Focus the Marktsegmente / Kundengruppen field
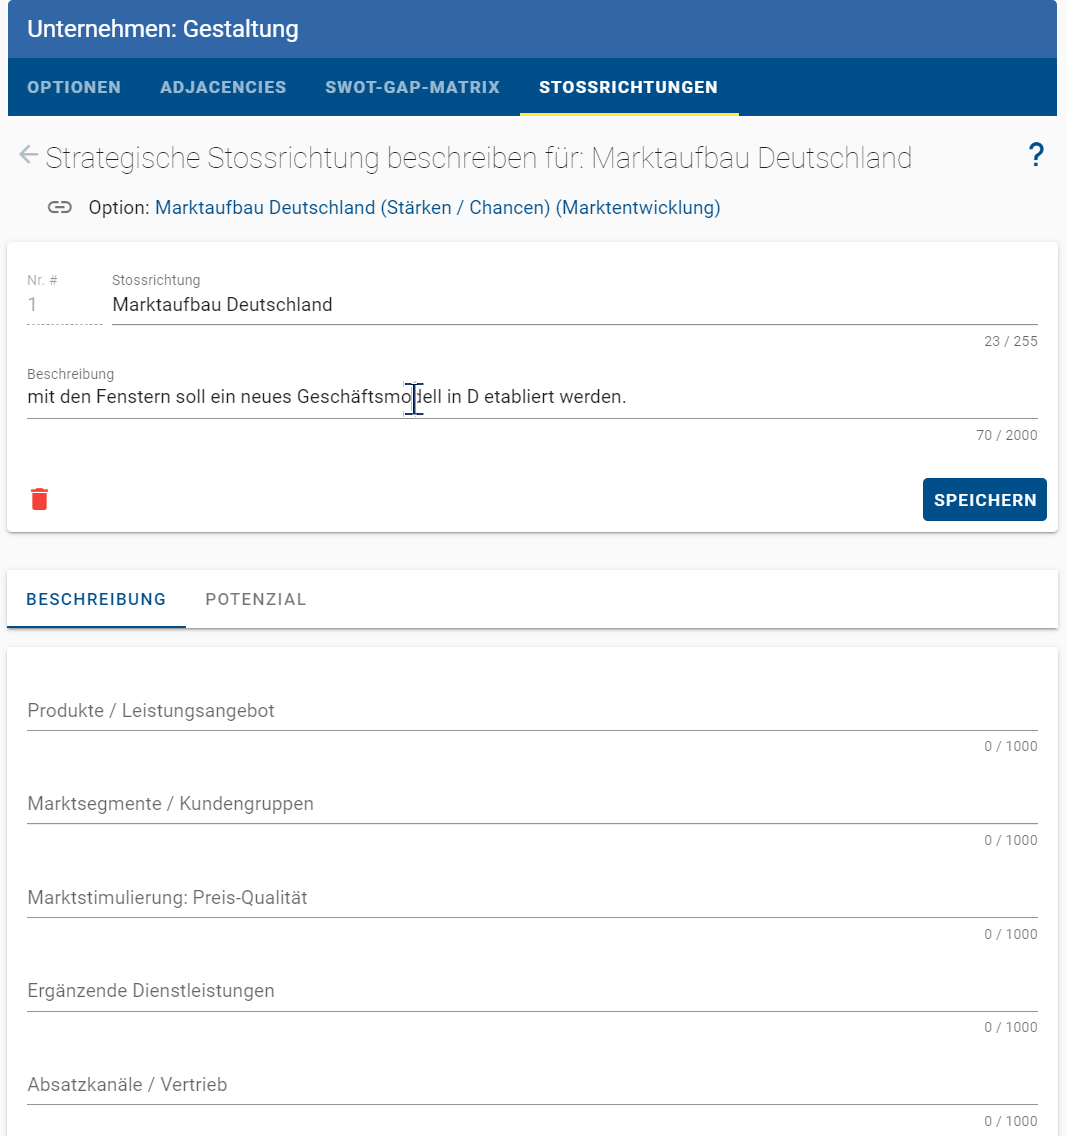The height and width of the screenshot is (1136, 1067). coord(532,804)
